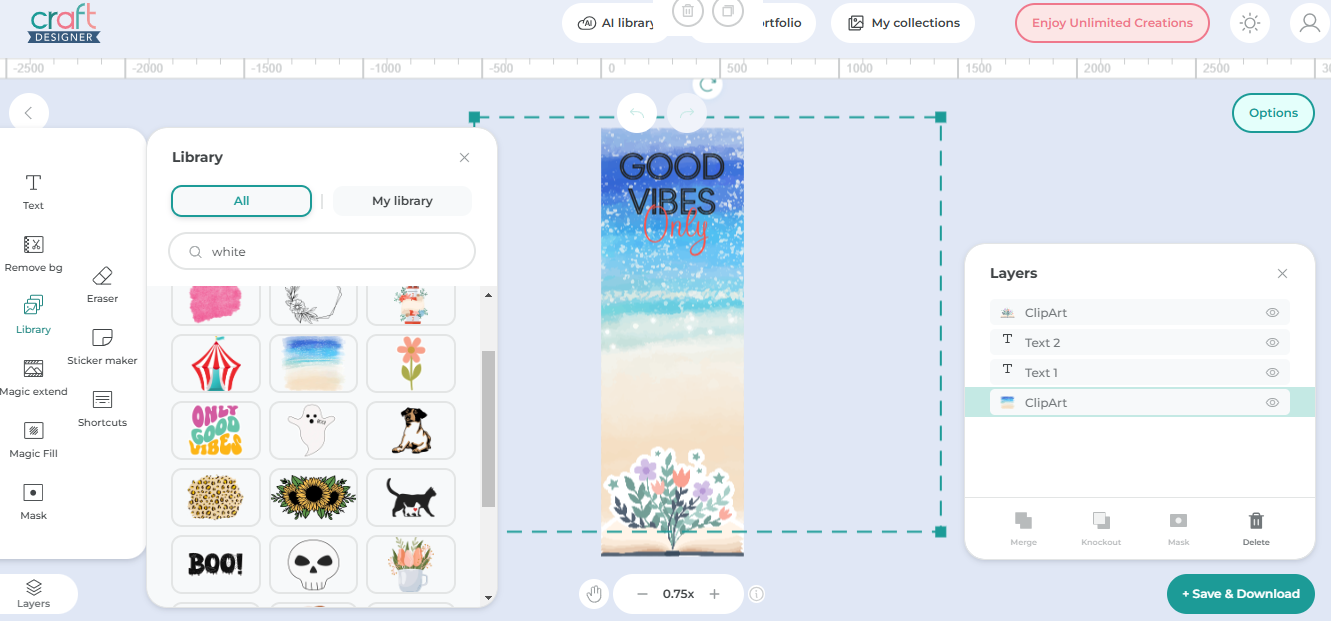Click the duplicate icon in top toolbar
This screenshot has height=621, width=1331.
point(728,12)
